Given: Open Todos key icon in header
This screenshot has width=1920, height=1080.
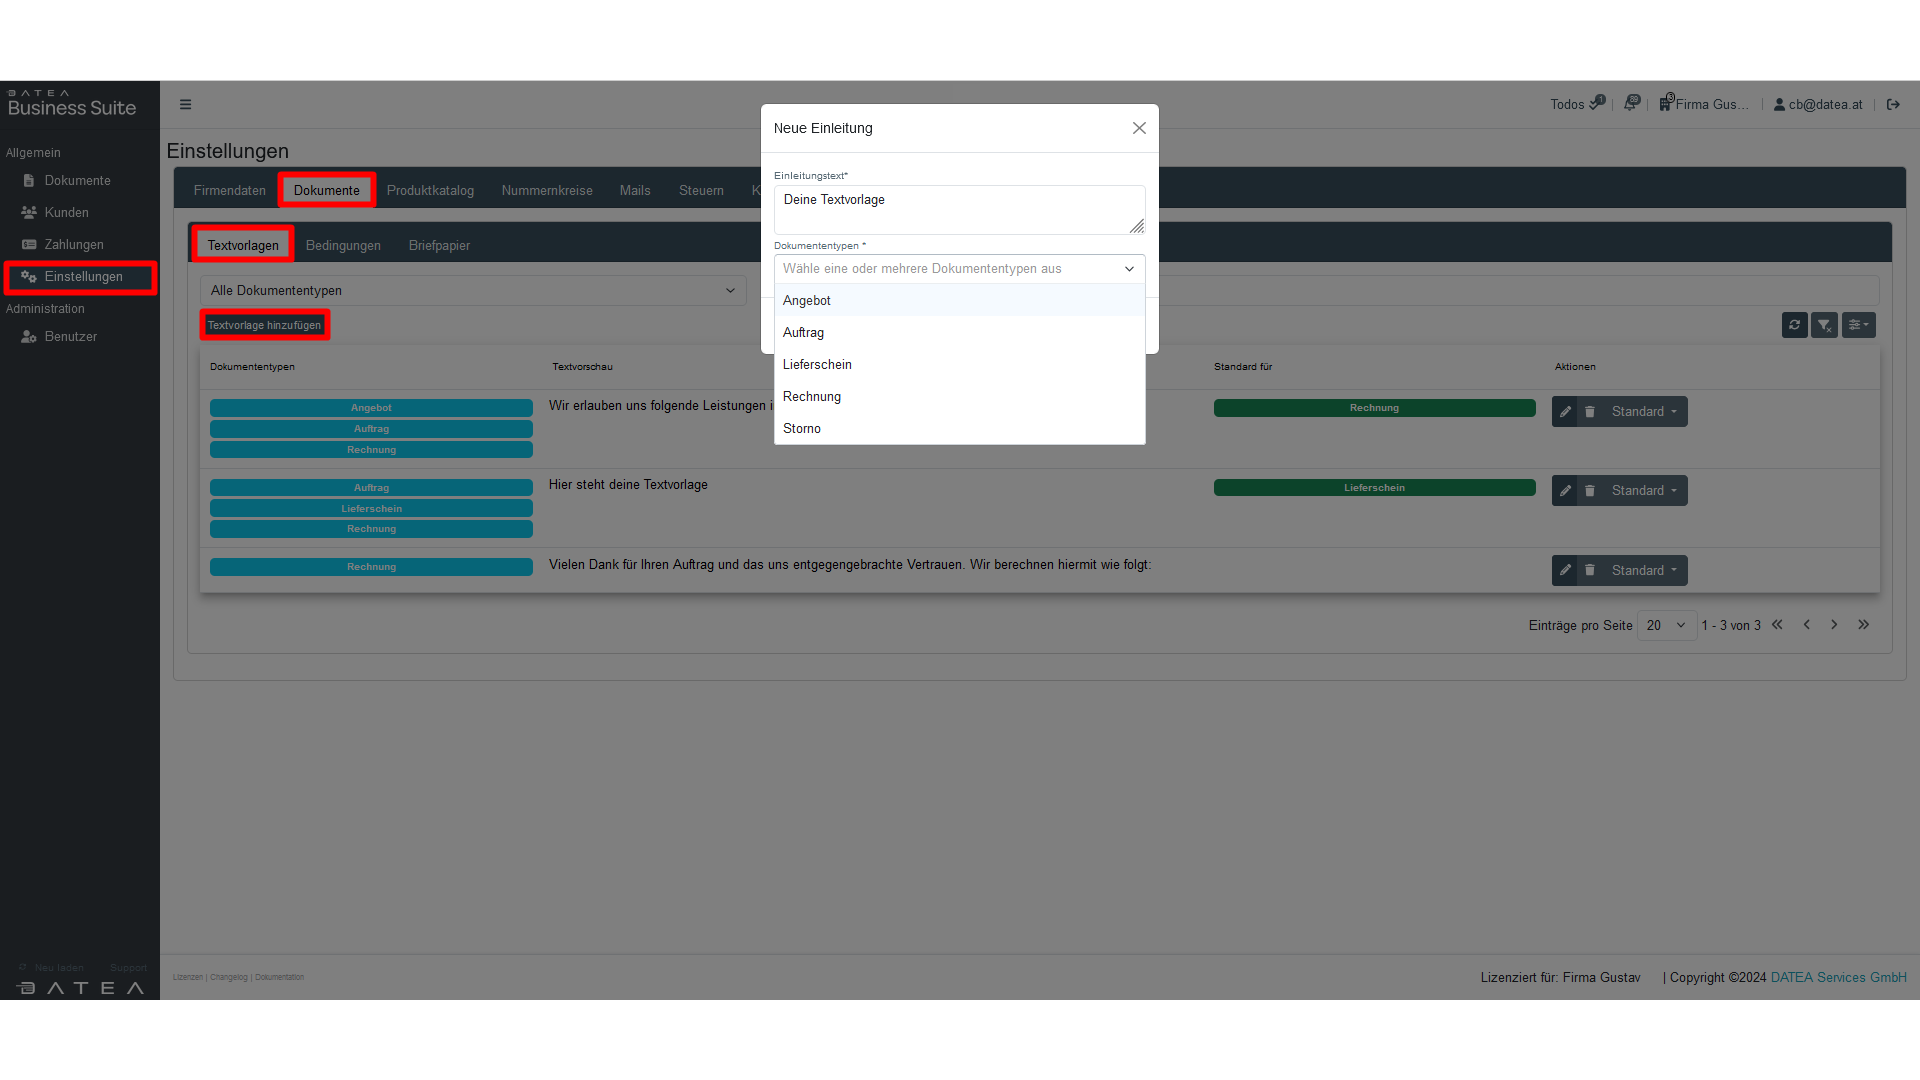Looking at the screenshot, I should 1597,103.
